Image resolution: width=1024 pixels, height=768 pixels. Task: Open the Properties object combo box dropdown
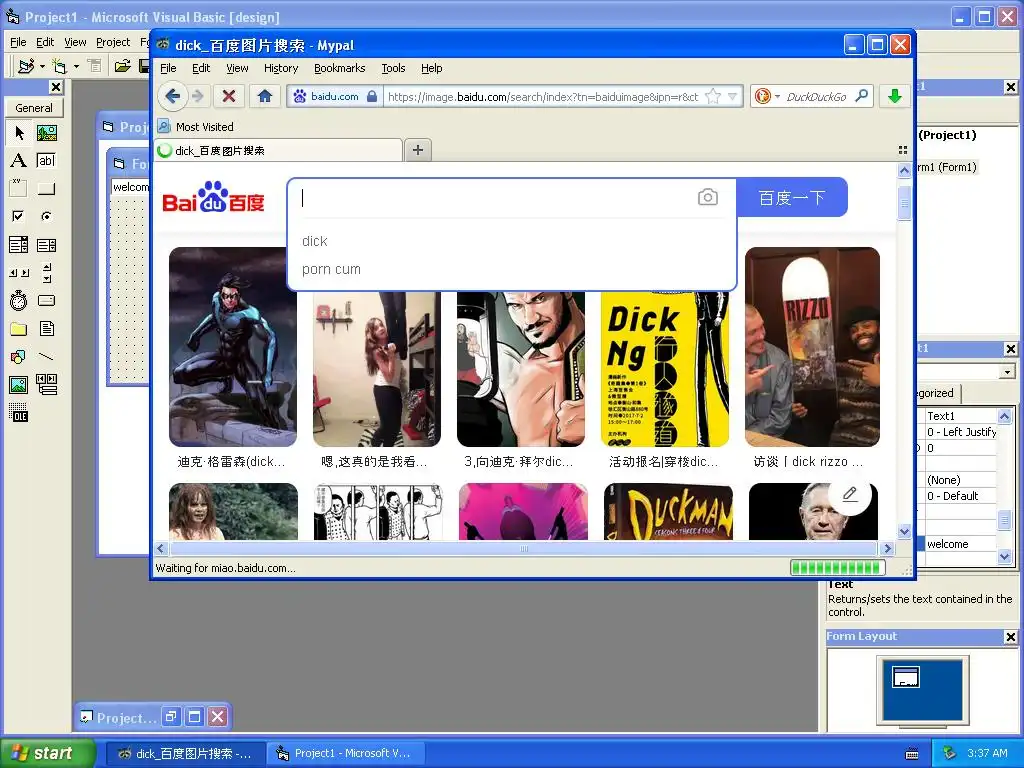(x=1007, y=372)
